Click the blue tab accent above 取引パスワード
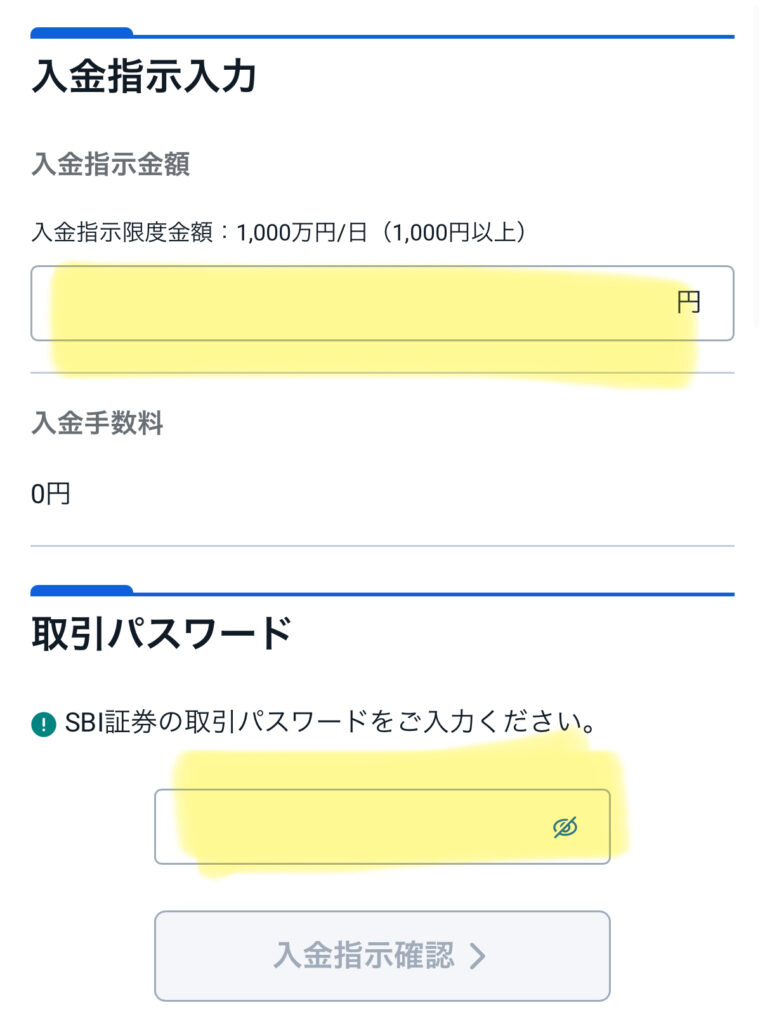Image resolution: width=765 pixels, height=1024 pixels. 82,590
